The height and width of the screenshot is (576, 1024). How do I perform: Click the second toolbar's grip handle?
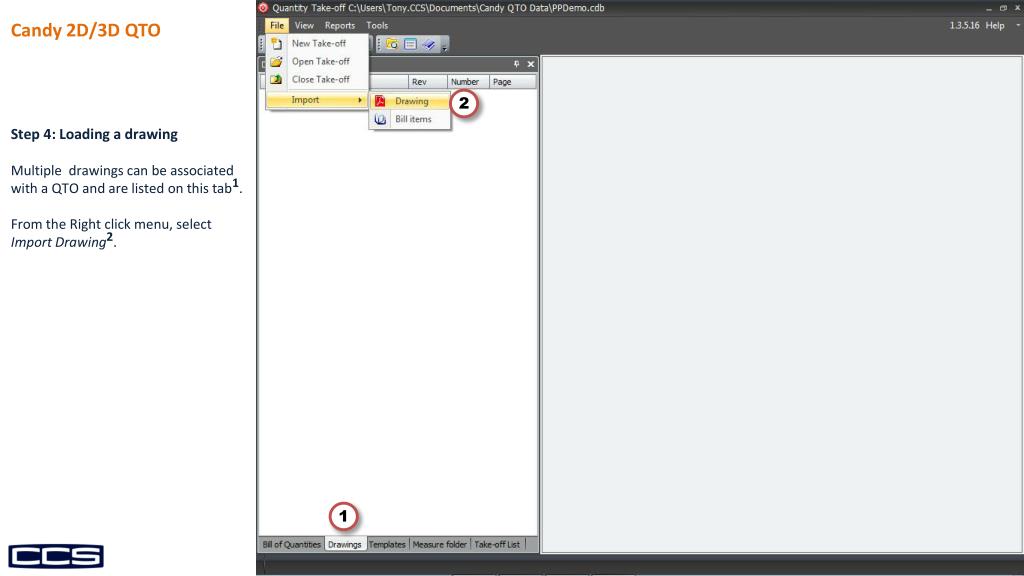379,44
